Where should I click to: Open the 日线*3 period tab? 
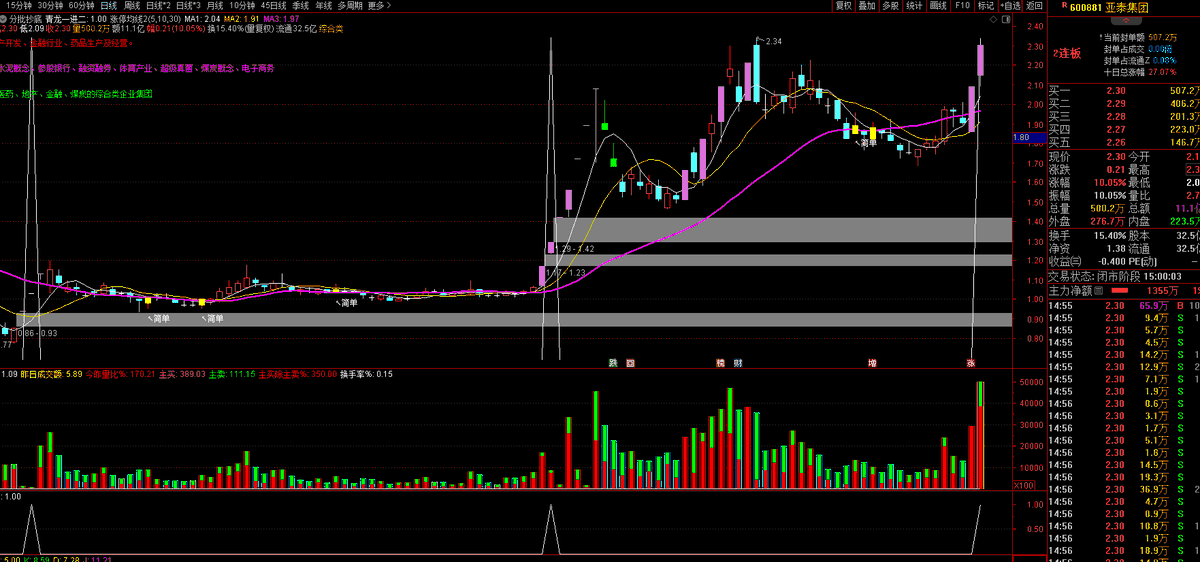pyautogui.click(x=188, y=5)
